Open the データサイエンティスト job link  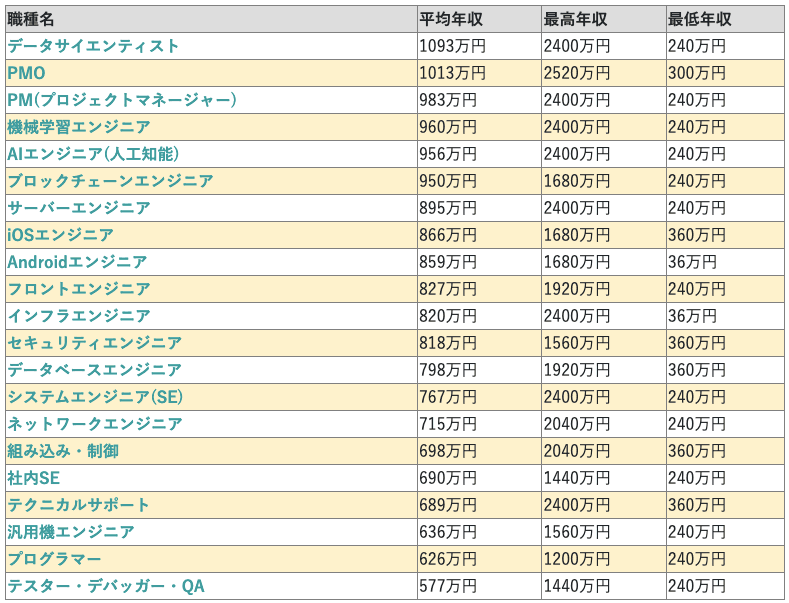[x=93, y=46]
